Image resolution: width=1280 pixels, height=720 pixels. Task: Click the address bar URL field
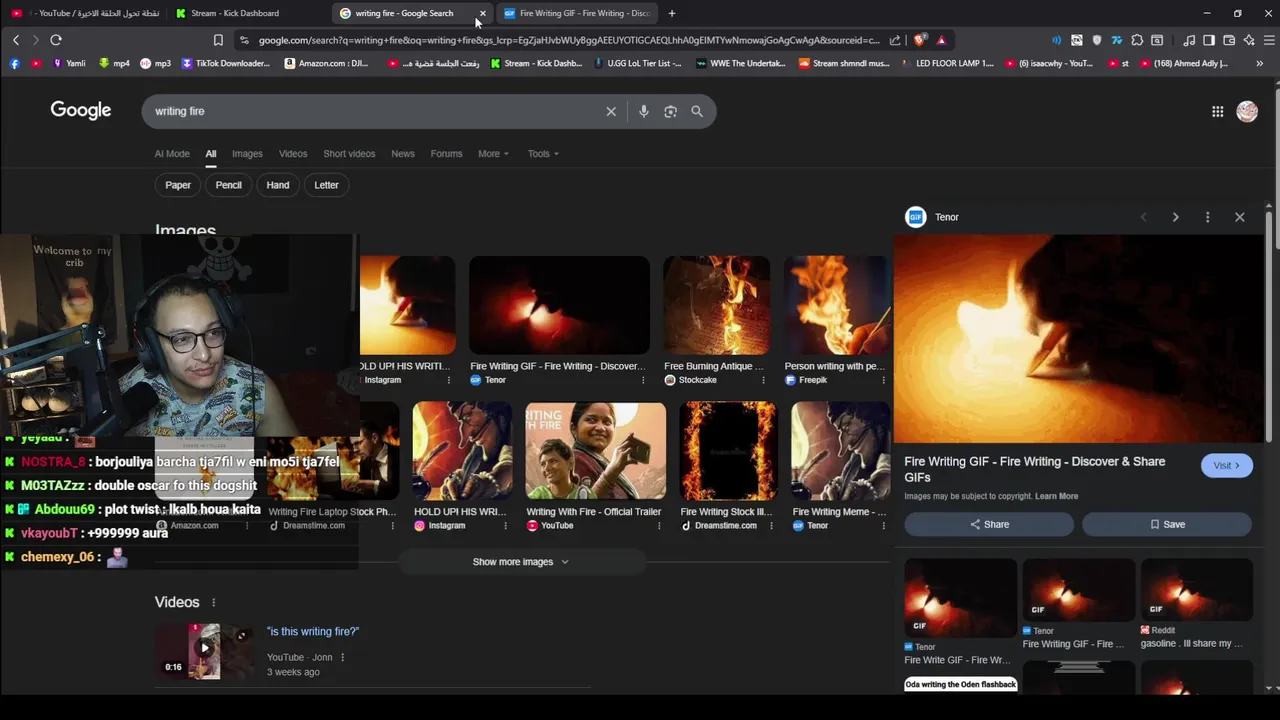tap(568, 40)
